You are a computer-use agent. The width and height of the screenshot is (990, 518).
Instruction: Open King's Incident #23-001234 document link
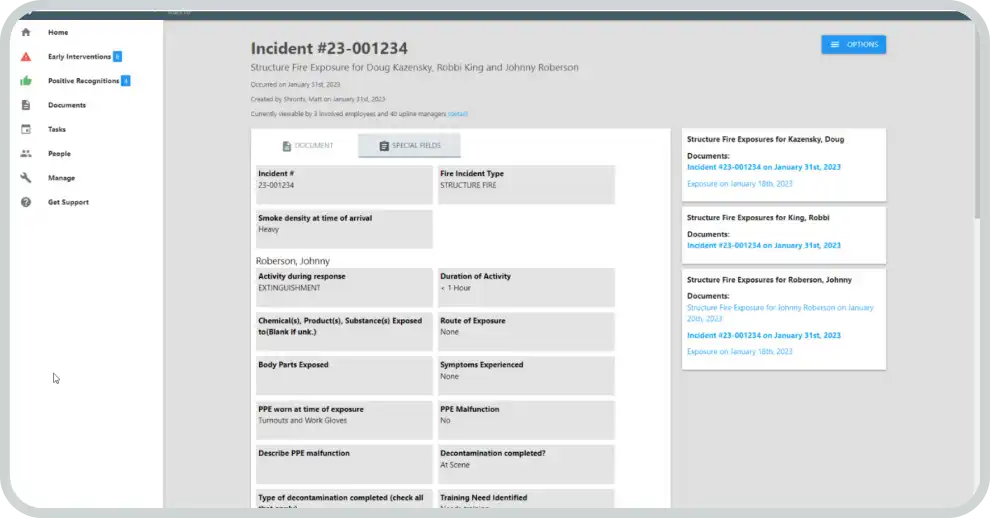763,245
